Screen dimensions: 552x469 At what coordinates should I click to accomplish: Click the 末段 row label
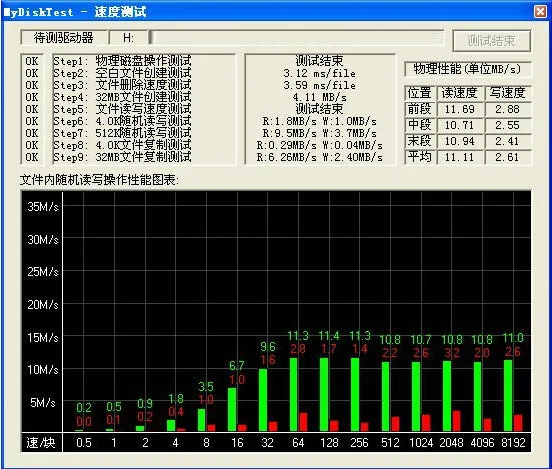420,141
